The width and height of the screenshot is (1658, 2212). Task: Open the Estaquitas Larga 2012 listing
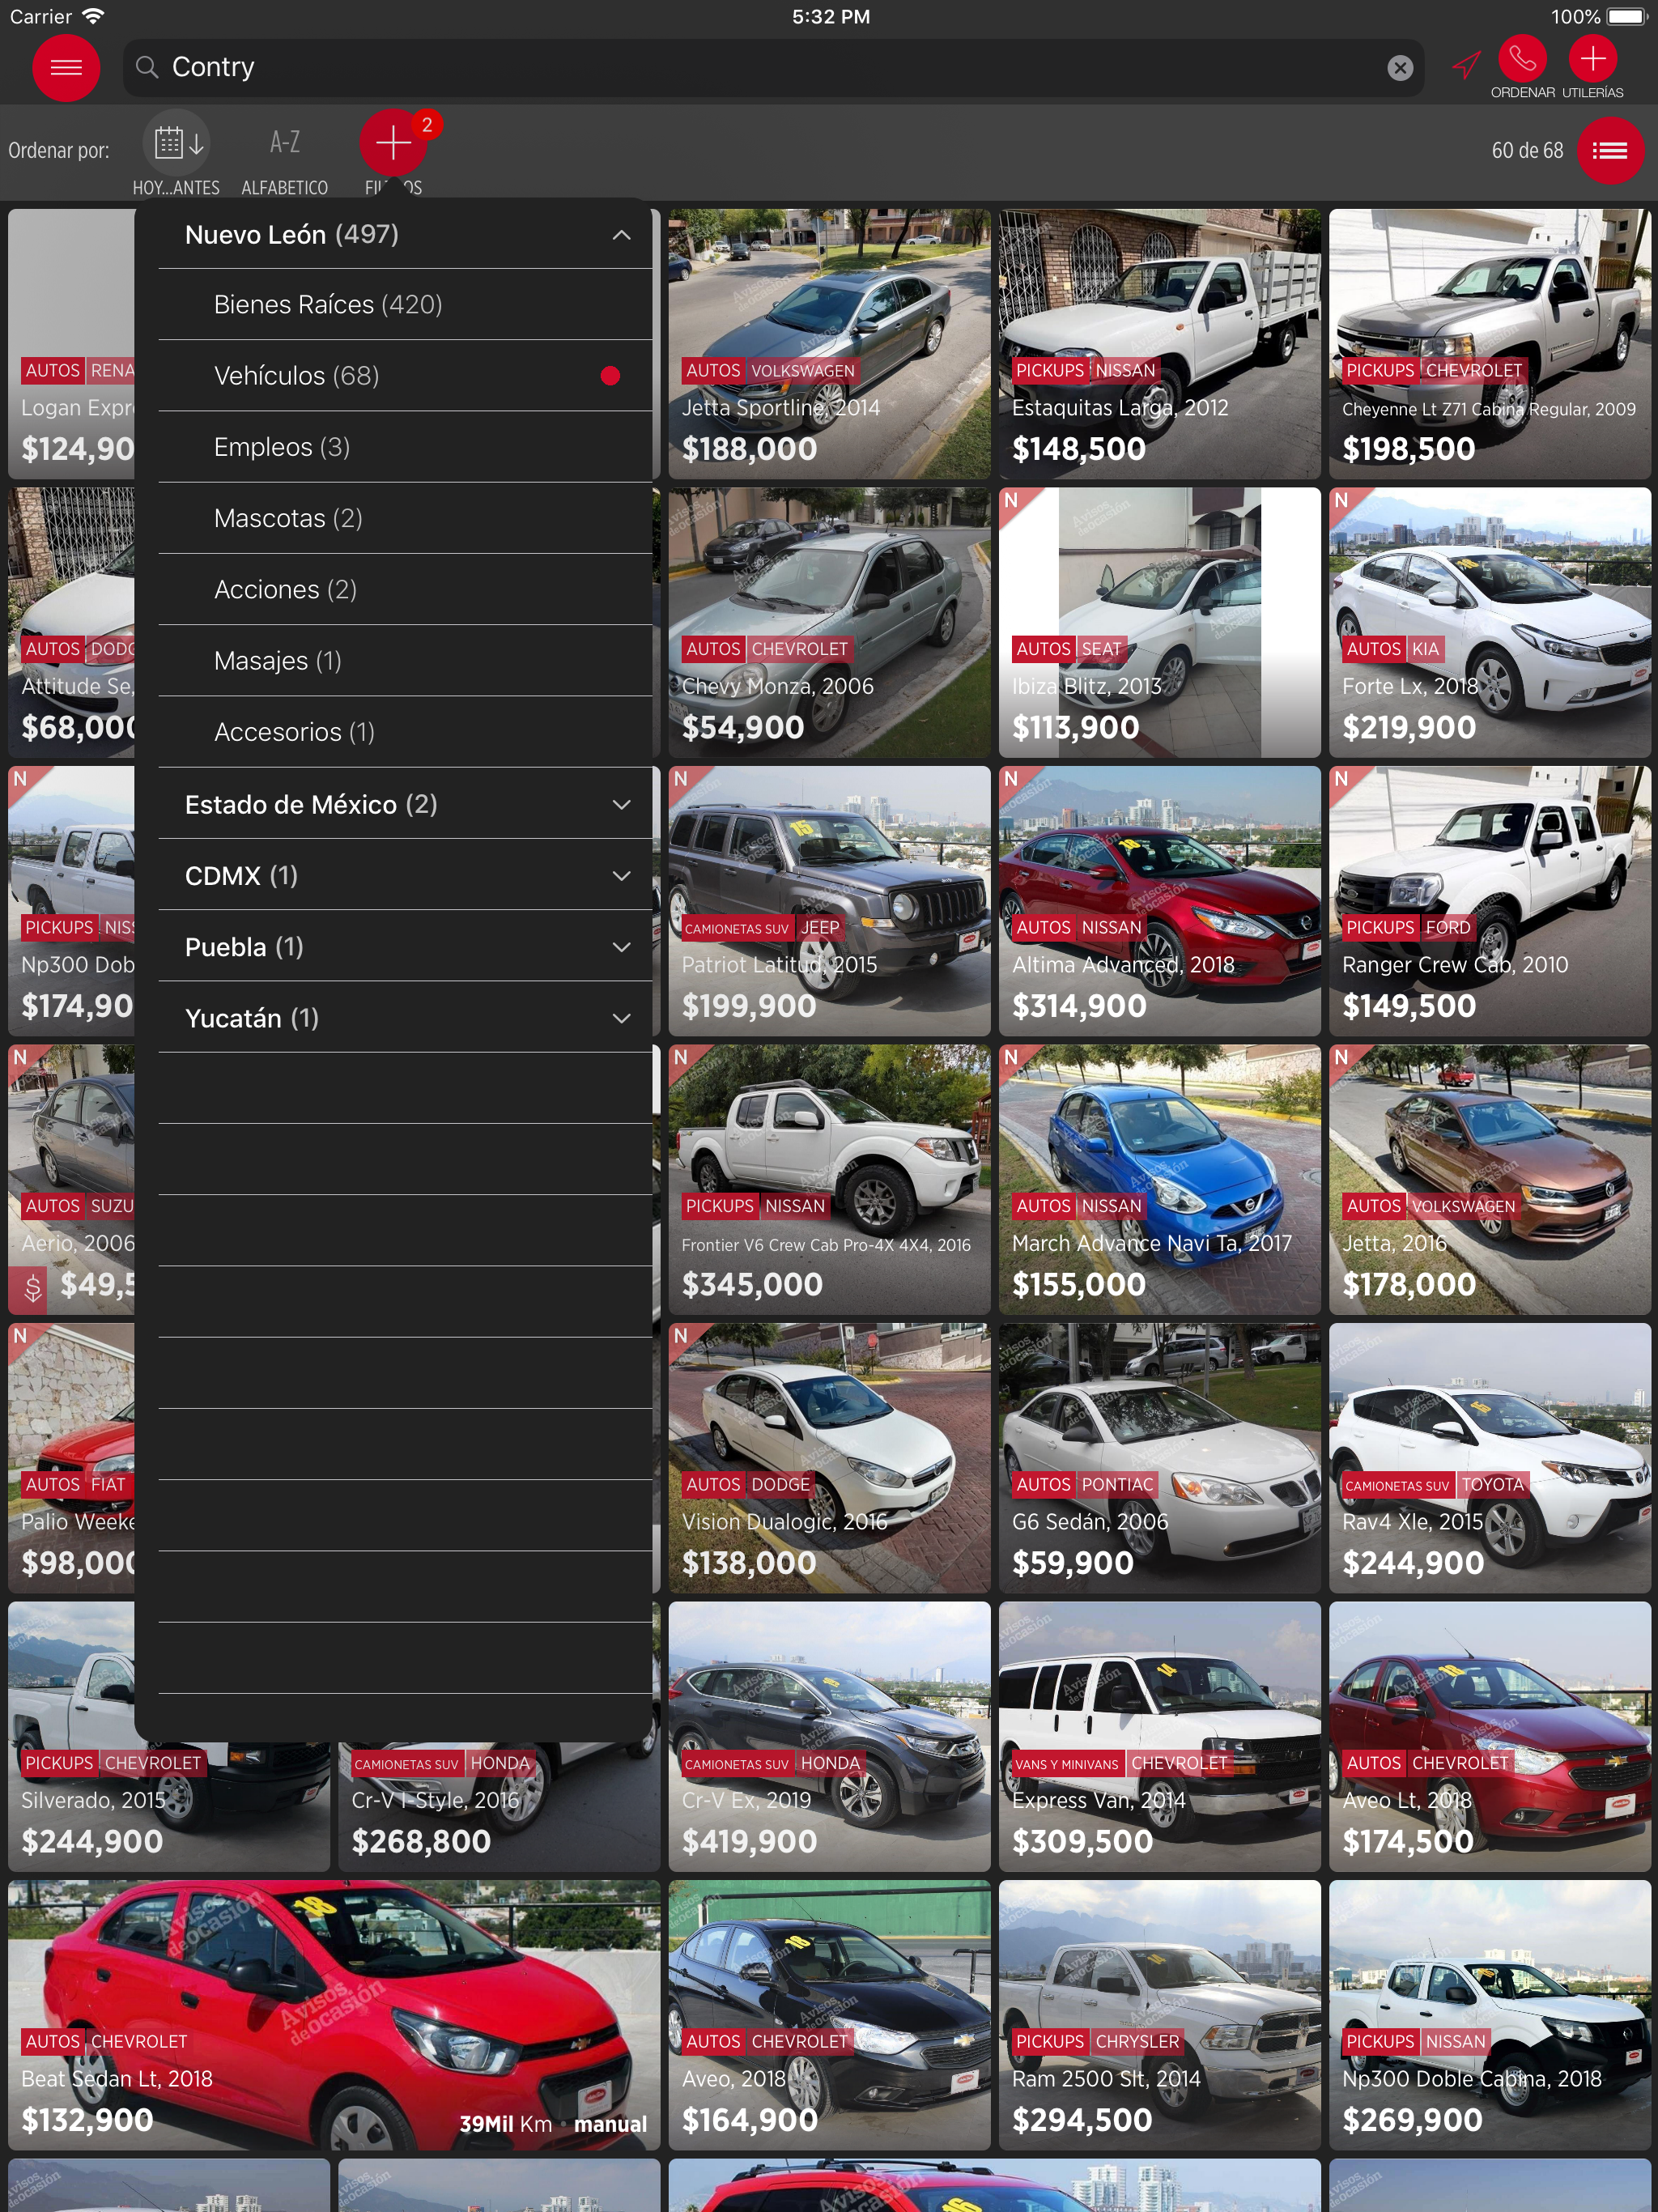(x=1160, y=344)
